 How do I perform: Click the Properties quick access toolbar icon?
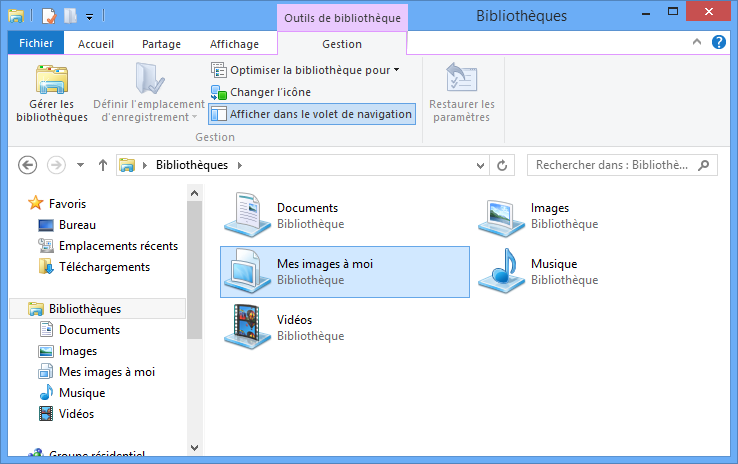point(49,16)
